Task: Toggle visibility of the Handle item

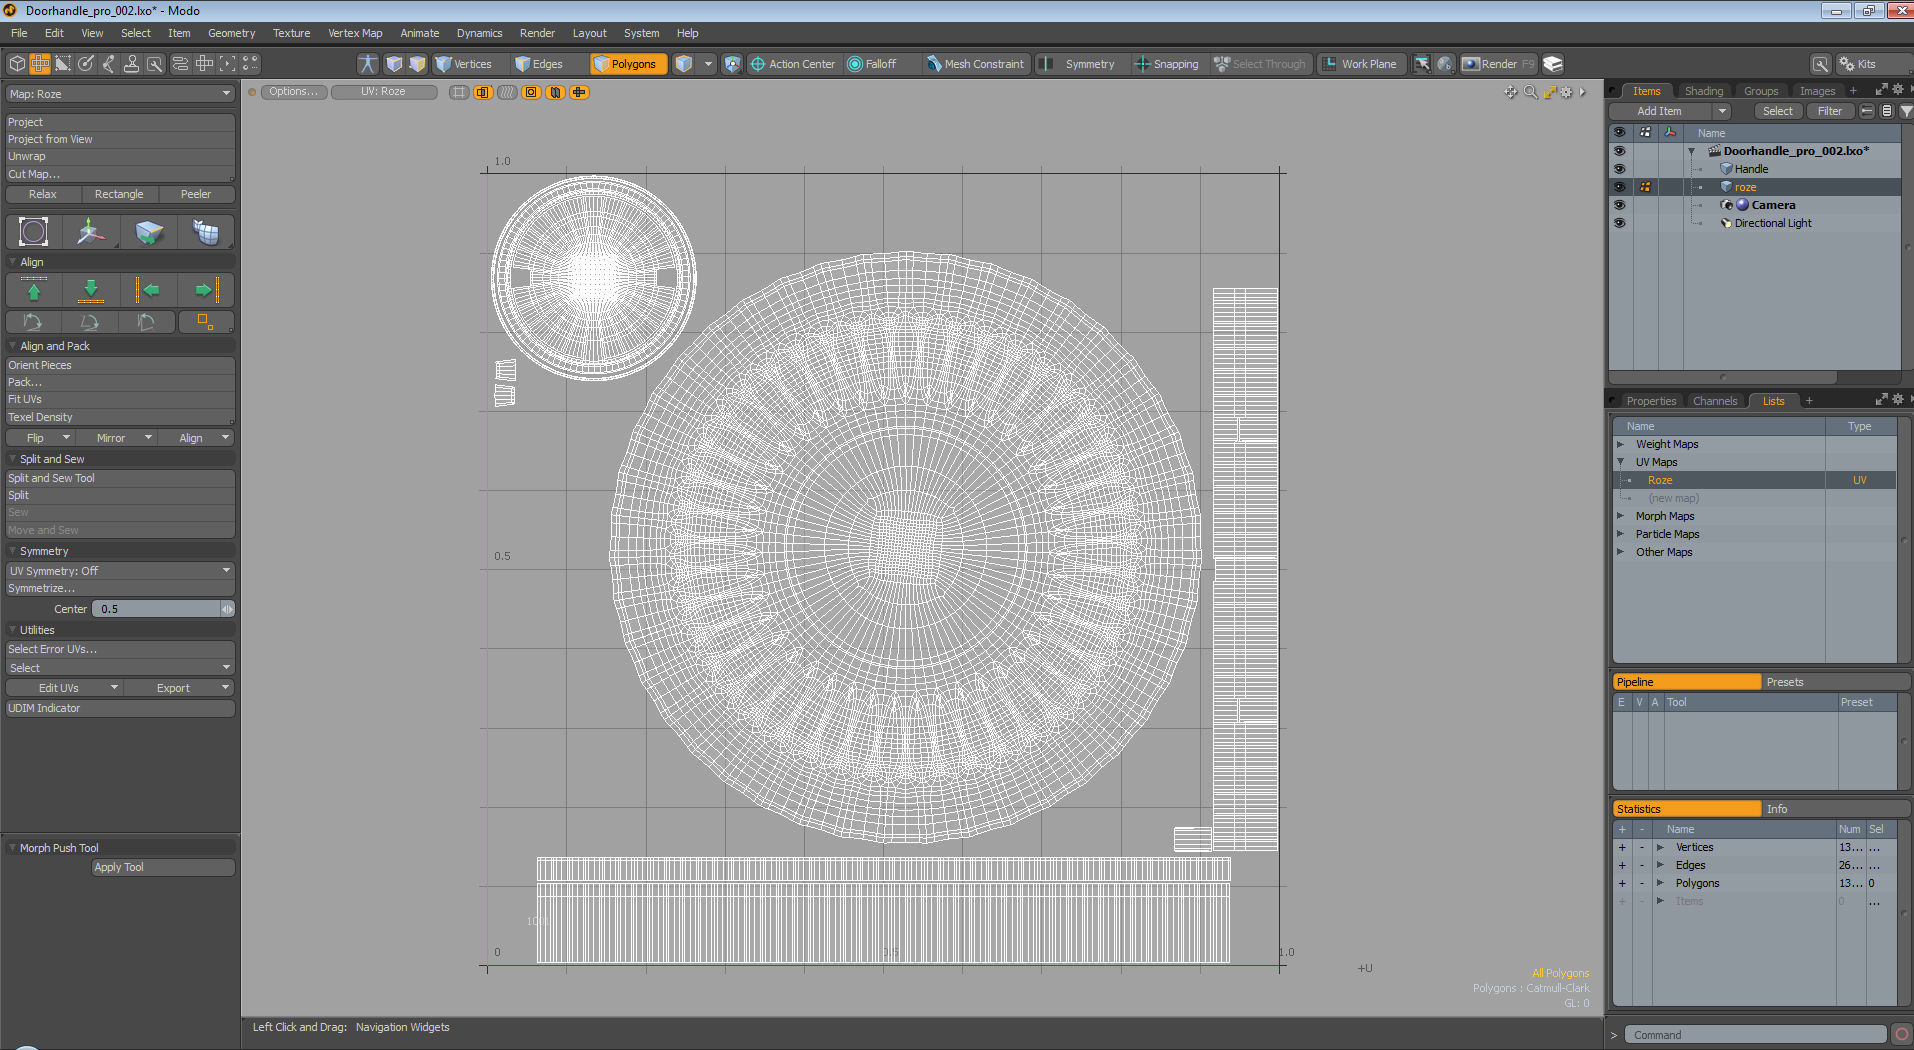Action: [1619, 169]
